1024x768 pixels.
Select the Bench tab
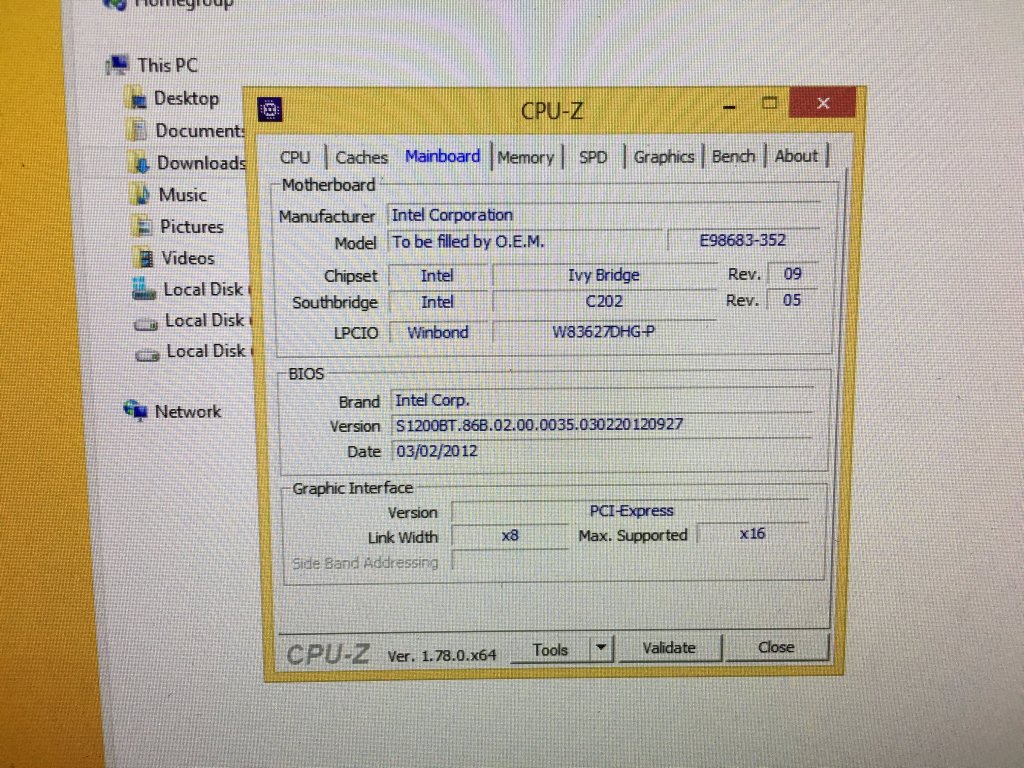(x=733, y=157)
